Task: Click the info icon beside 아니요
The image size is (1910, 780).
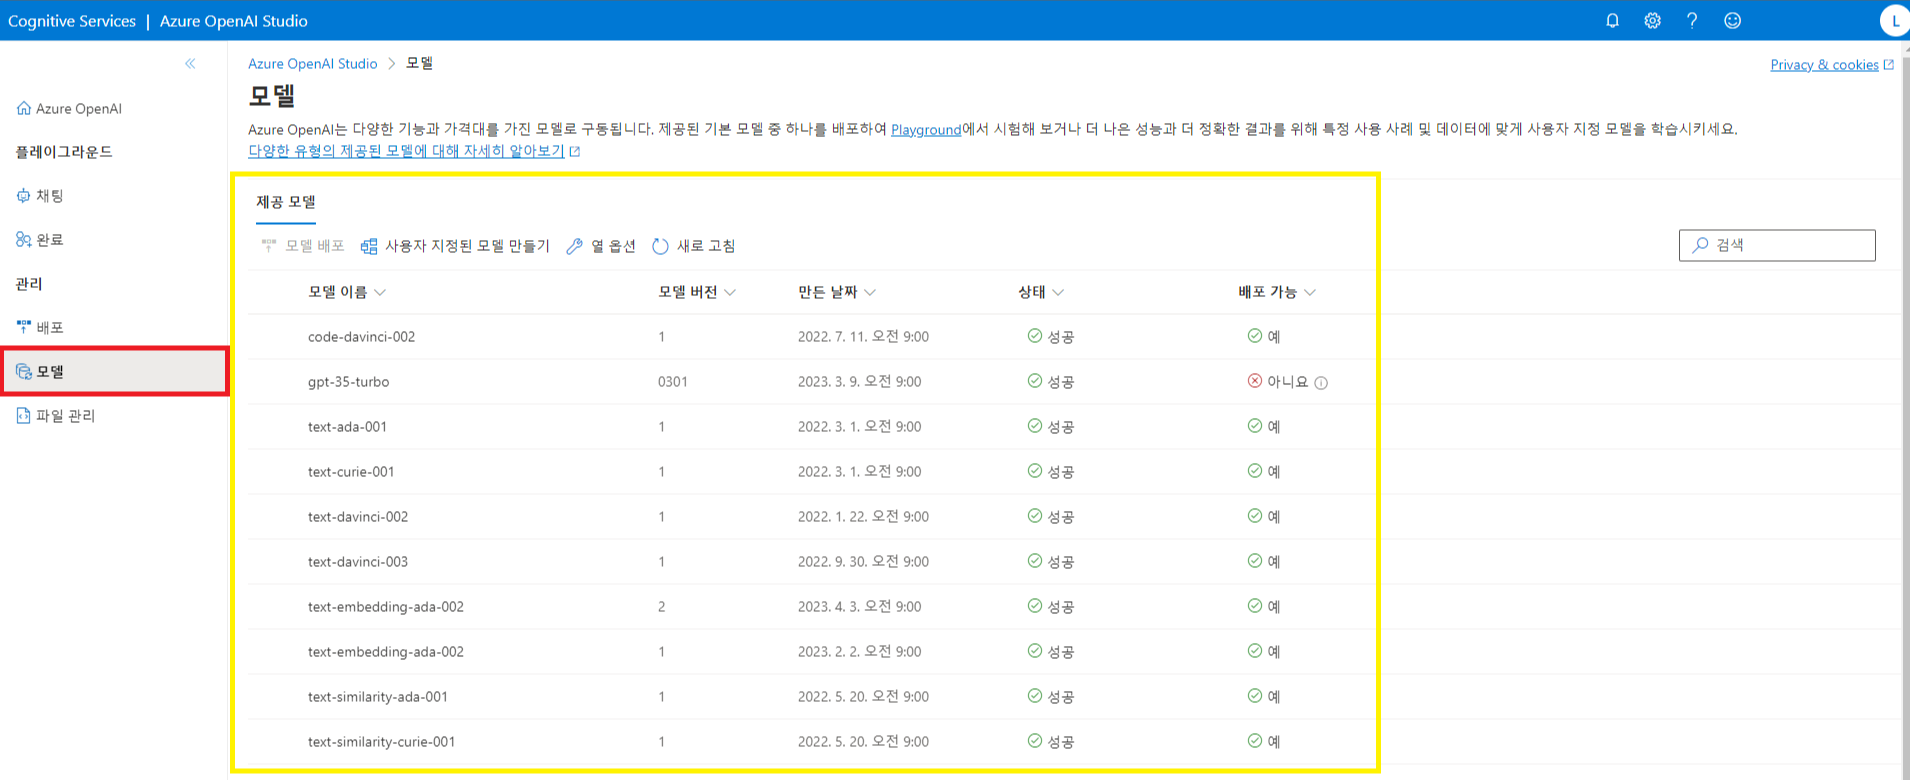Action: (1321, 383)
